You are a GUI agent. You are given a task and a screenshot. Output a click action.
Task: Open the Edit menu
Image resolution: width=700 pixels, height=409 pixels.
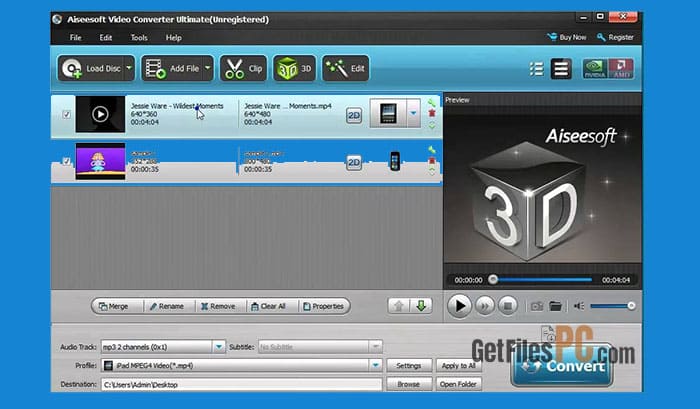click(106, 38)
